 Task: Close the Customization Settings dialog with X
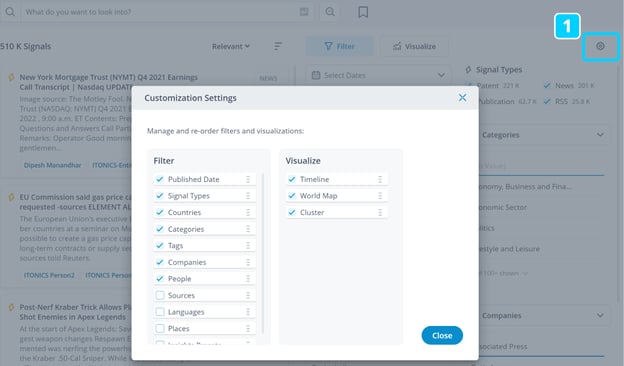coord(462,97)
